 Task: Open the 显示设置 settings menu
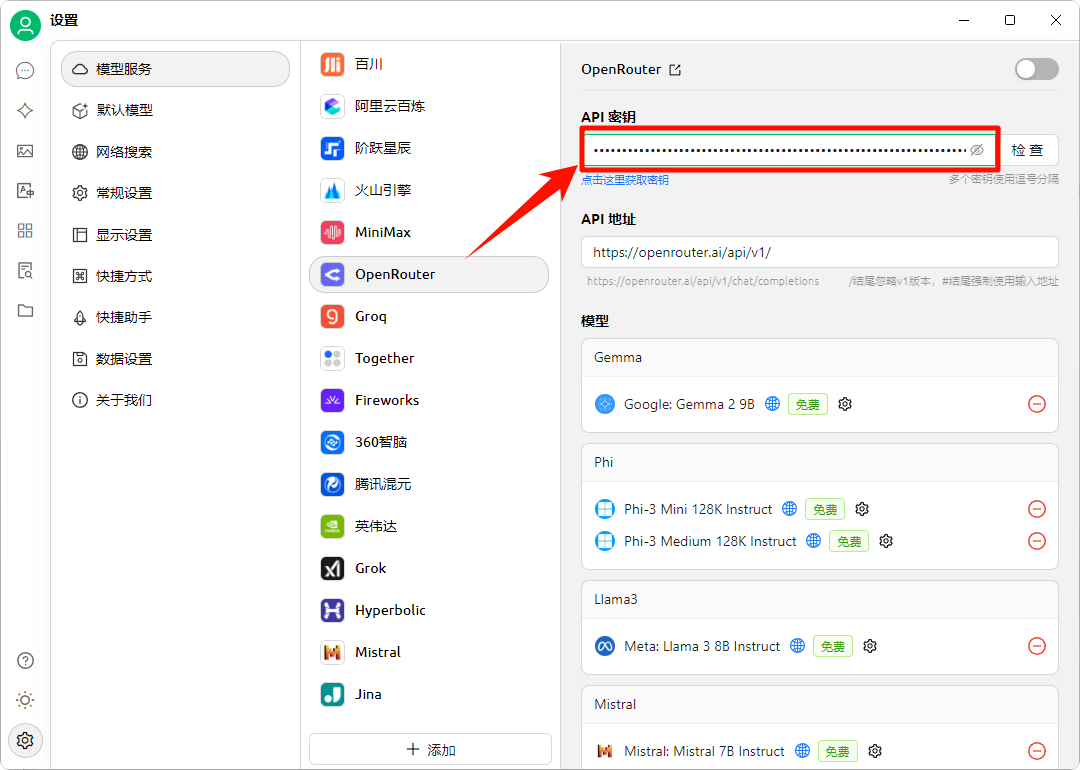coord(175,235)
